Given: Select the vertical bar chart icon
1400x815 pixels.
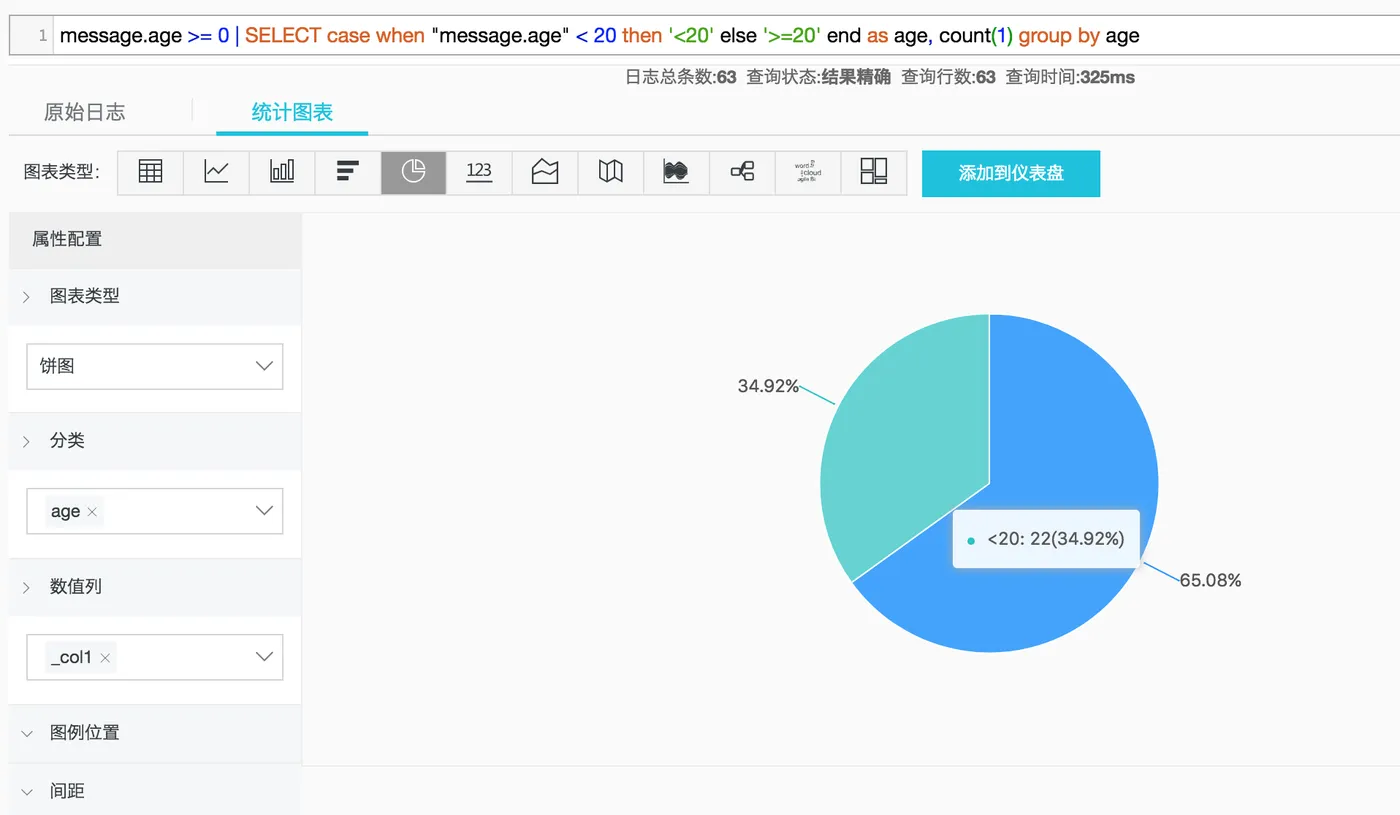Looking at the screenshot, I should pyautogui.click(x=282, y=172).
